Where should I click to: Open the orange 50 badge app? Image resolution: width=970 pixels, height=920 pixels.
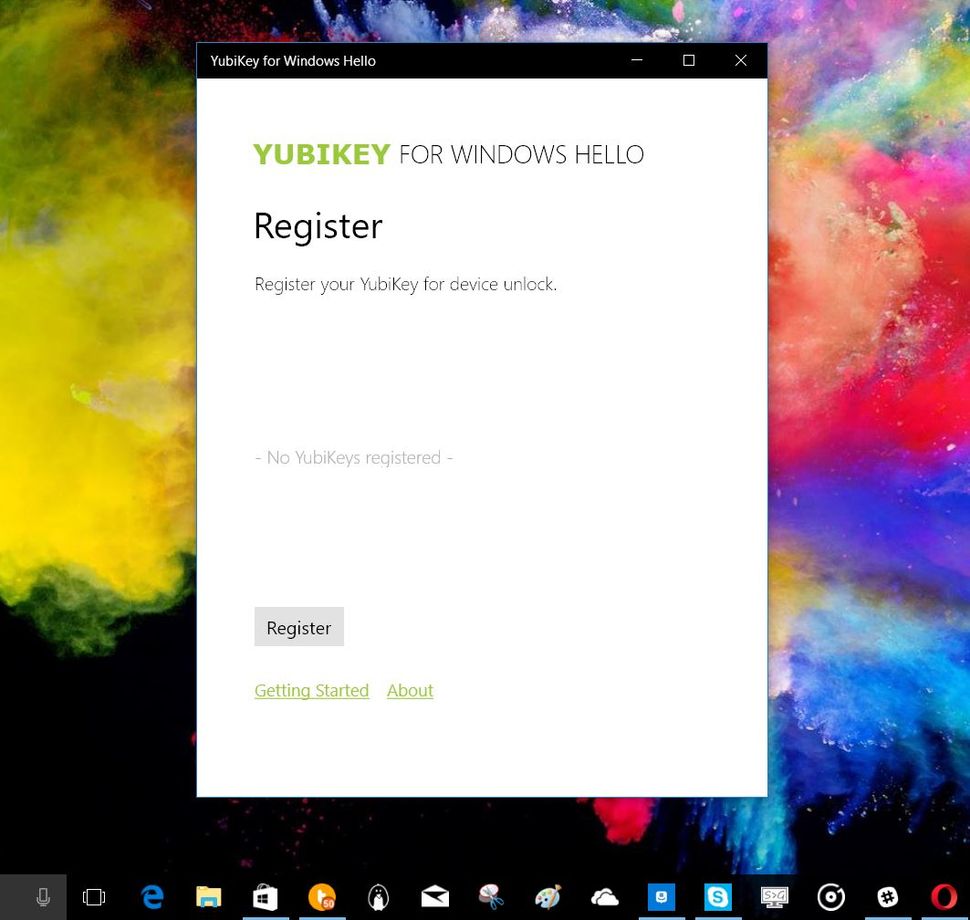point(322,897)
